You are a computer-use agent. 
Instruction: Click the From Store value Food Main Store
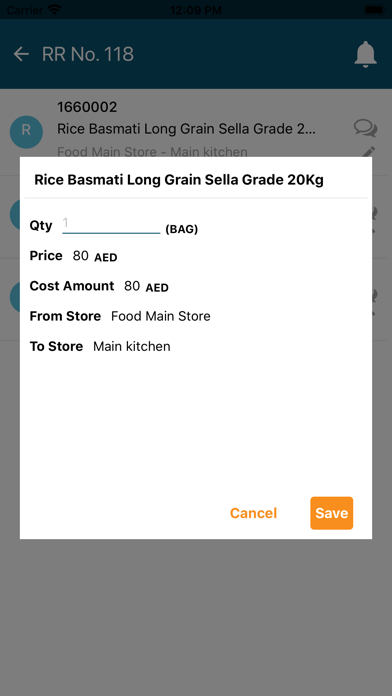161,316
